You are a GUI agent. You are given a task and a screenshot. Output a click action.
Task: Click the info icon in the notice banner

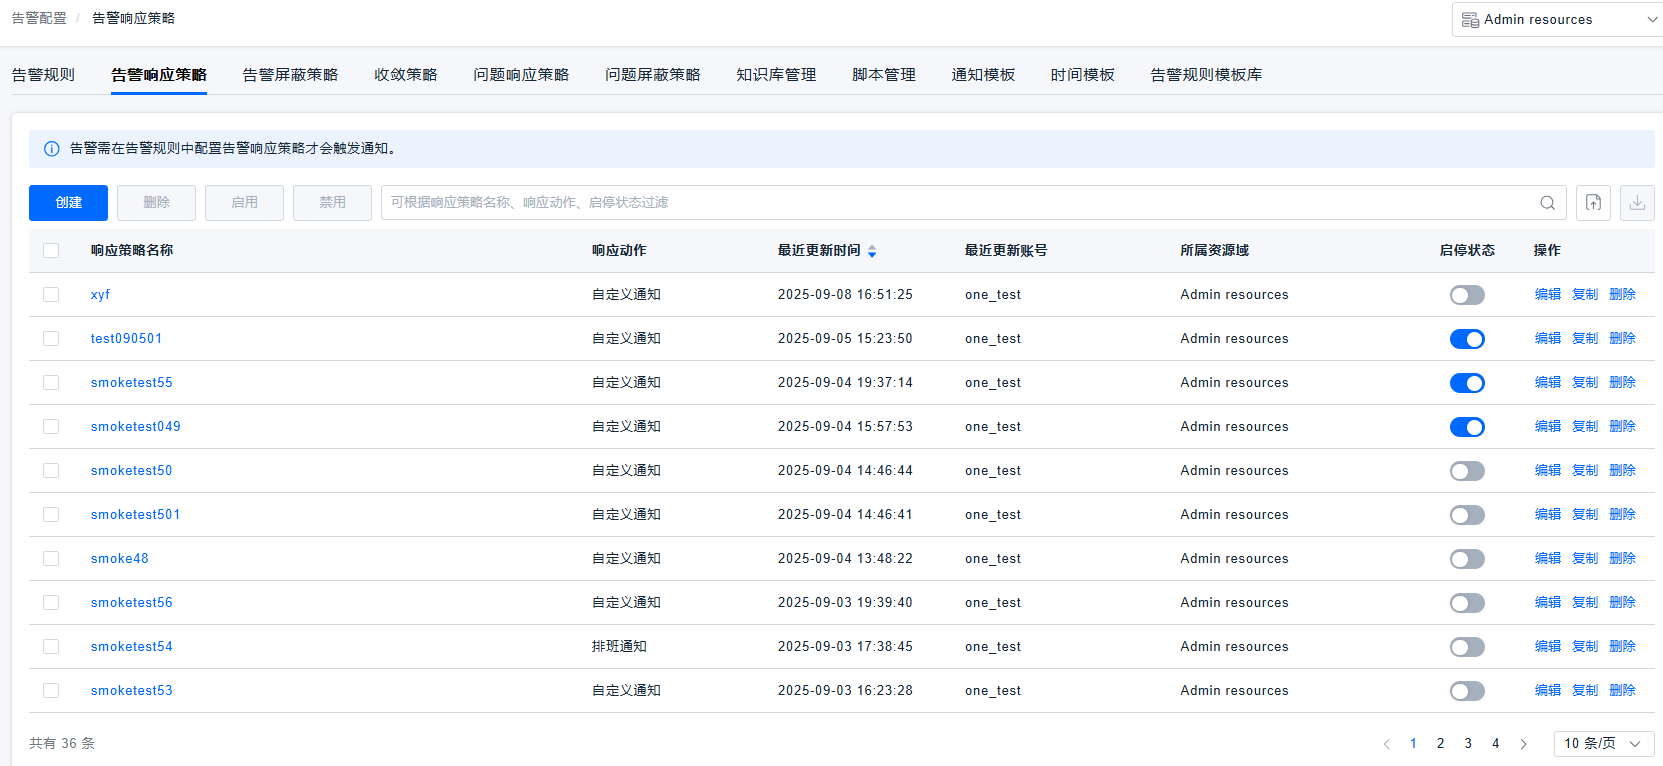pyautogui.click(x=52, y=149)
